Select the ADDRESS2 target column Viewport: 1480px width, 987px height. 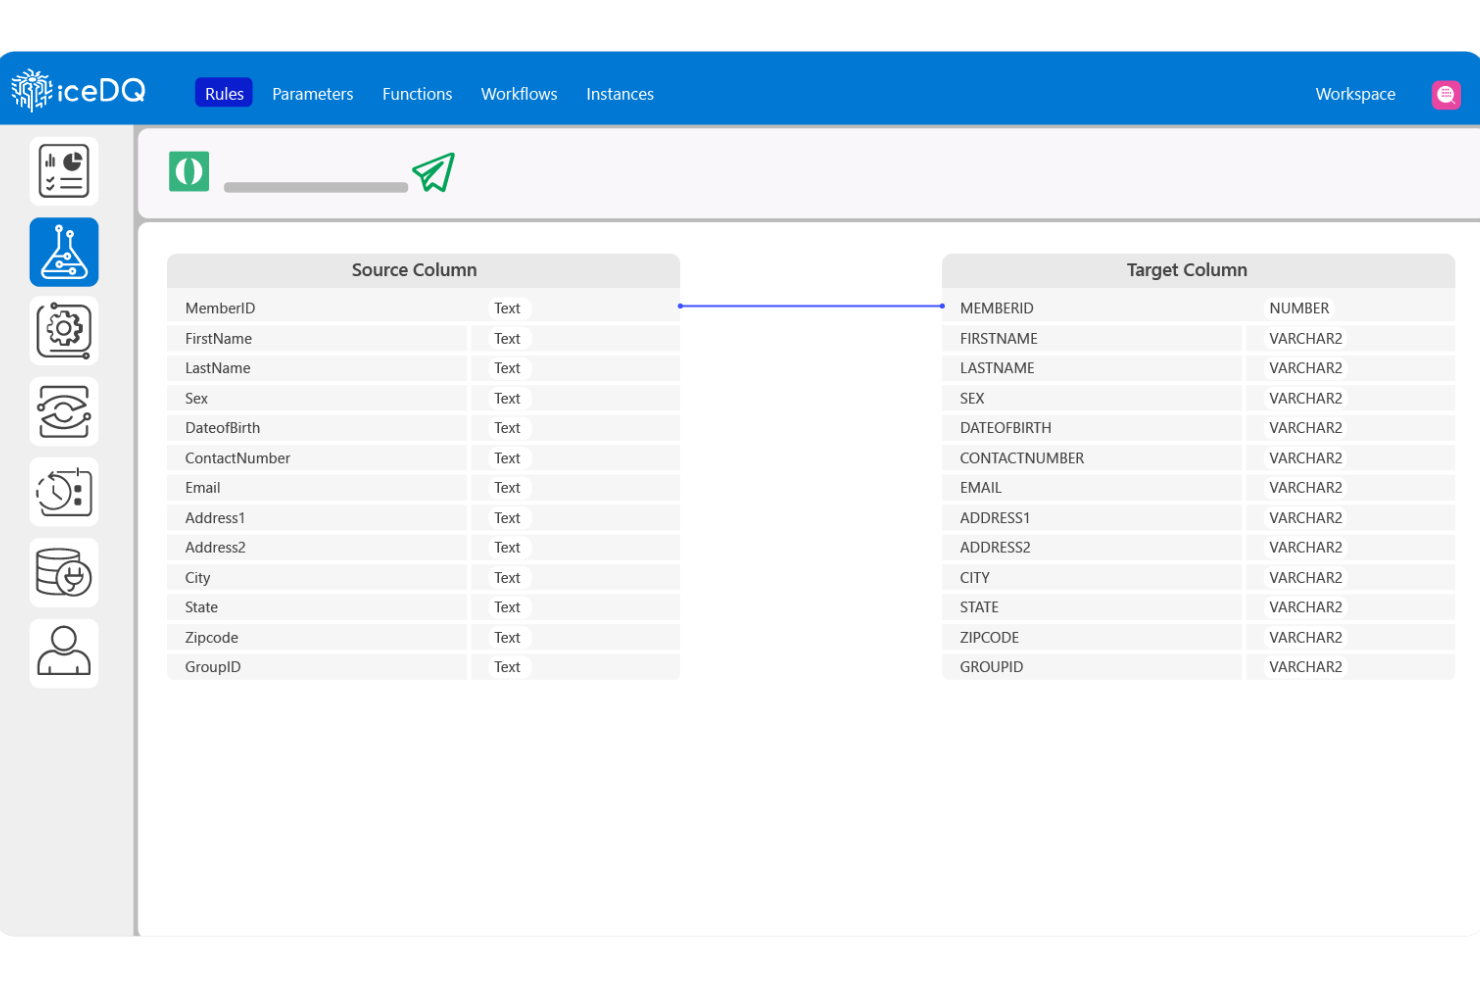tap(1092, 547)
